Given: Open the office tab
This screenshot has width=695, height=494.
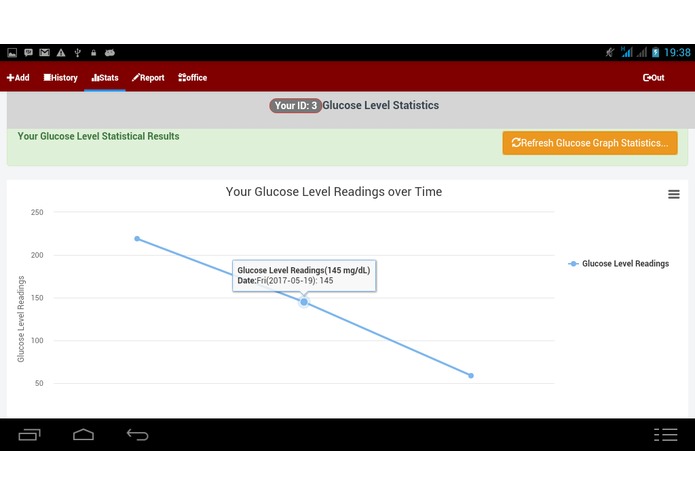Looking at the screenshot, I should coord(192,78).
